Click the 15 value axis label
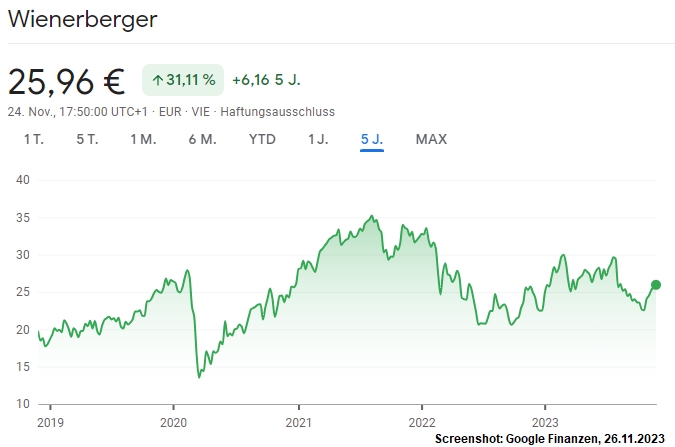The height and width of the screenshot is (447, 675). 23,367
